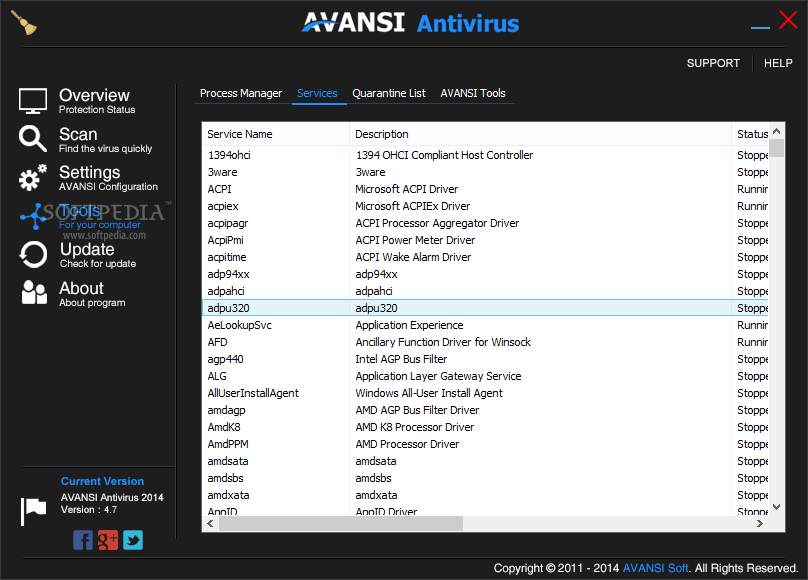This screenshot has height=580, width=808.
Task: Click the Current Version flag icon
Action: tap(33, 511)
